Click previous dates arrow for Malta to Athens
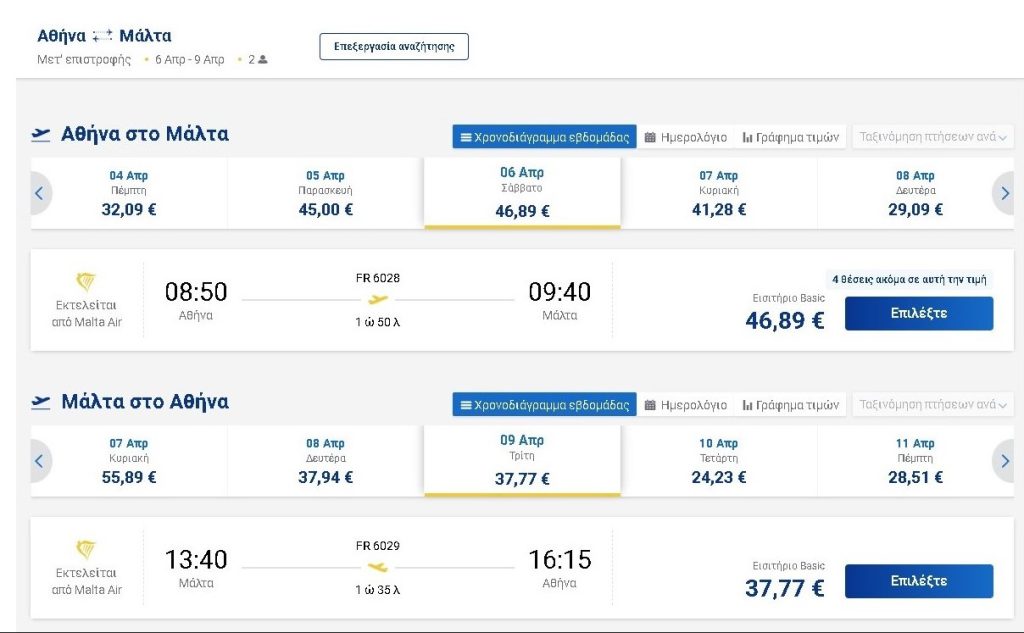Screen dimensions: 1024x633 39,461
